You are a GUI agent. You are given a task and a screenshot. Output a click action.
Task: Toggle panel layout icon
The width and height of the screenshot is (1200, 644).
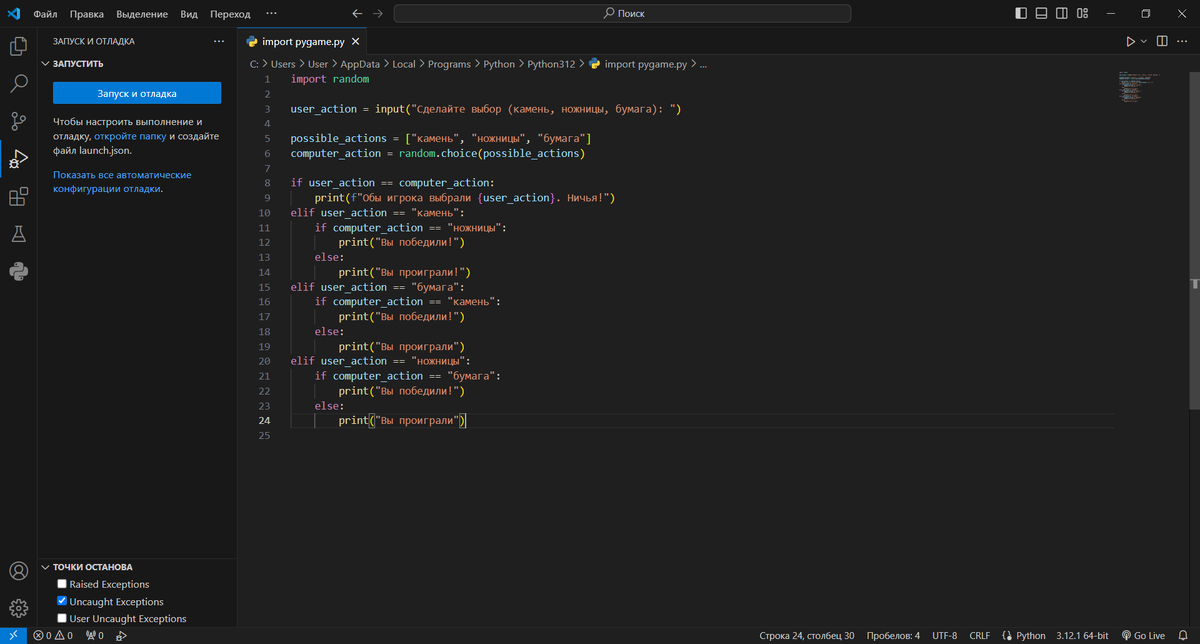pos(1042,14)
